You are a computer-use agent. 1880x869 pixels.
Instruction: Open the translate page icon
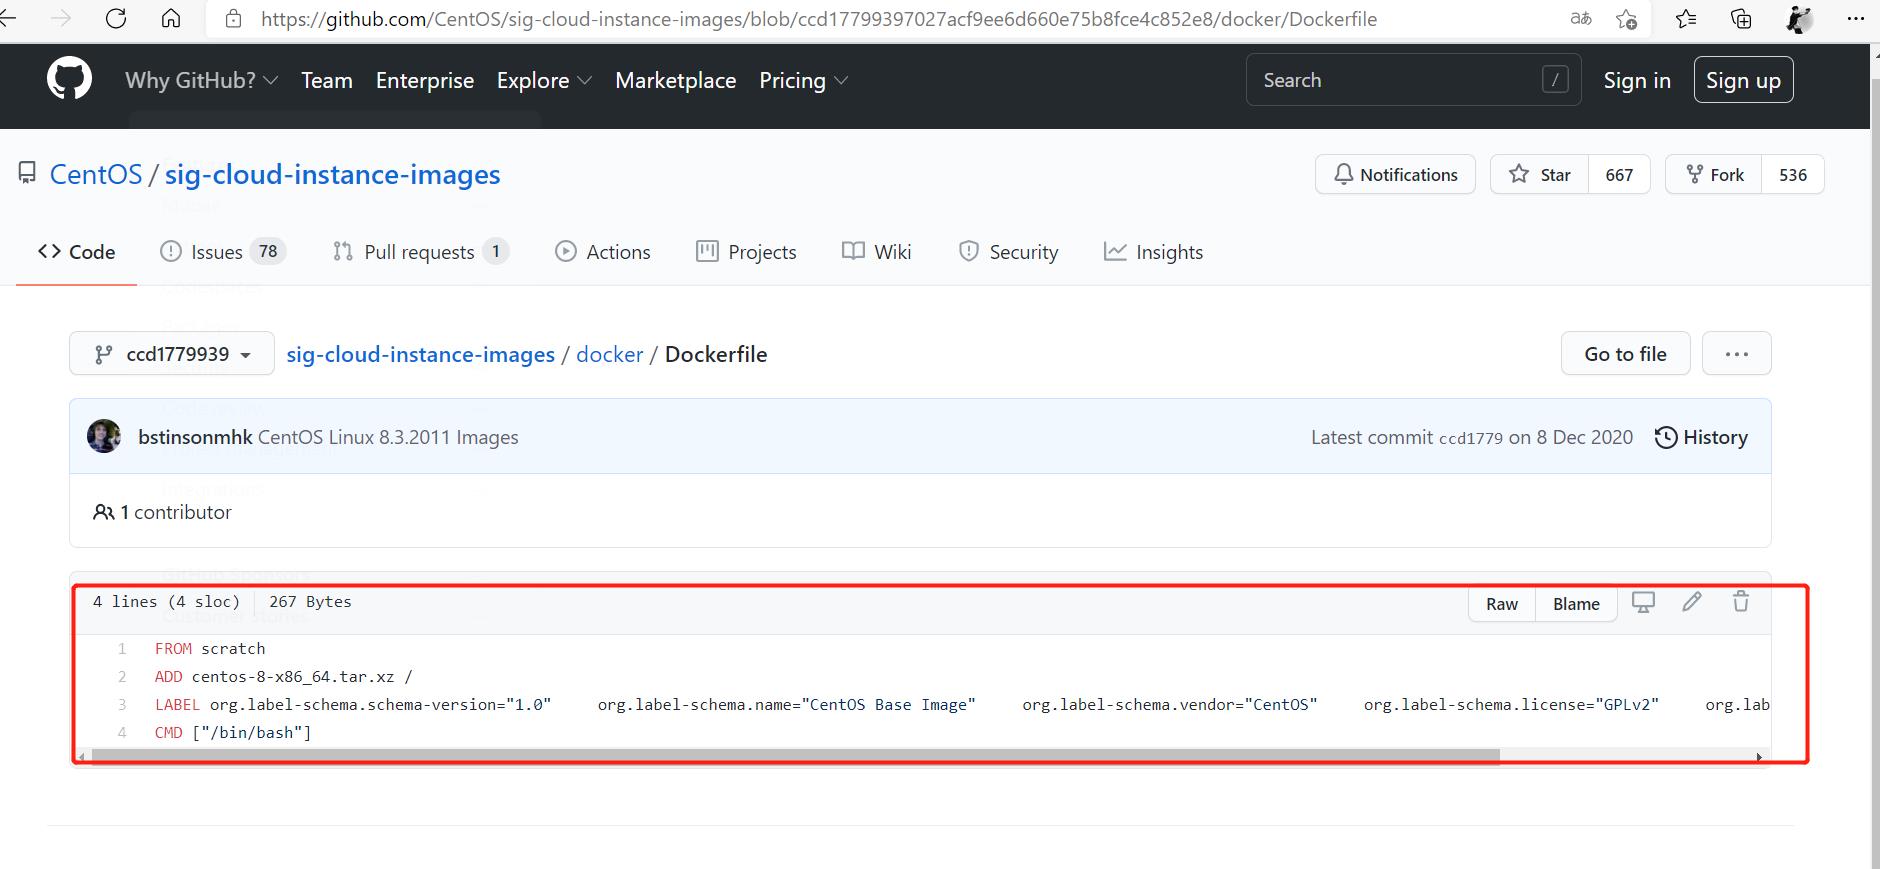pos(1581,18)
